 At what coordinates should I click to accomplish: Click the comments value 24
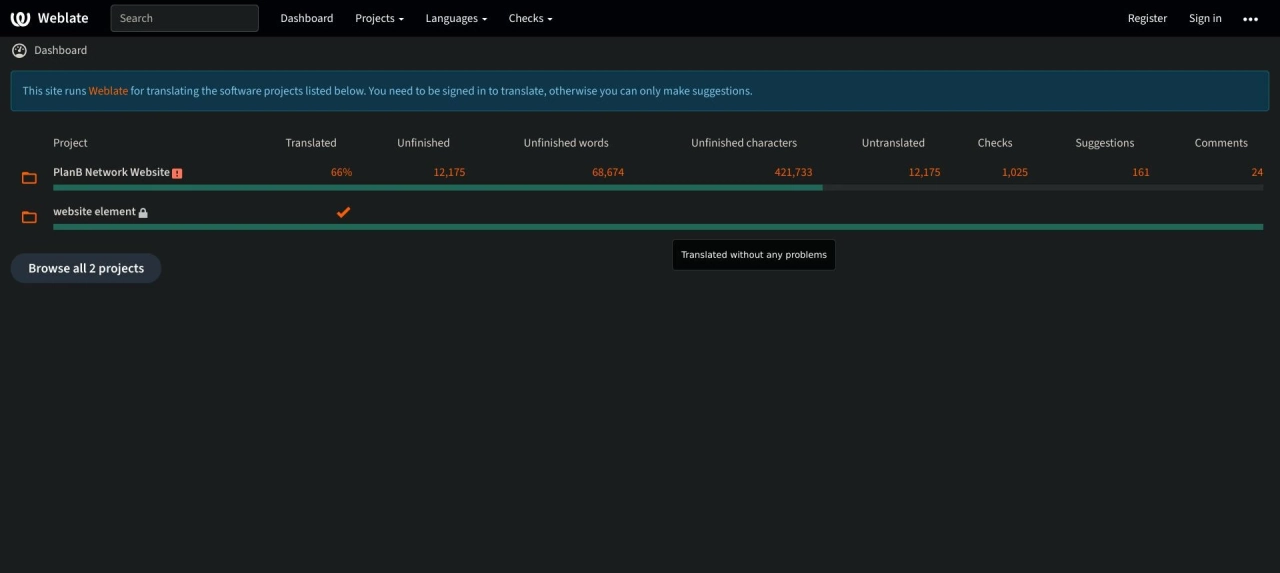point(1257,172)
